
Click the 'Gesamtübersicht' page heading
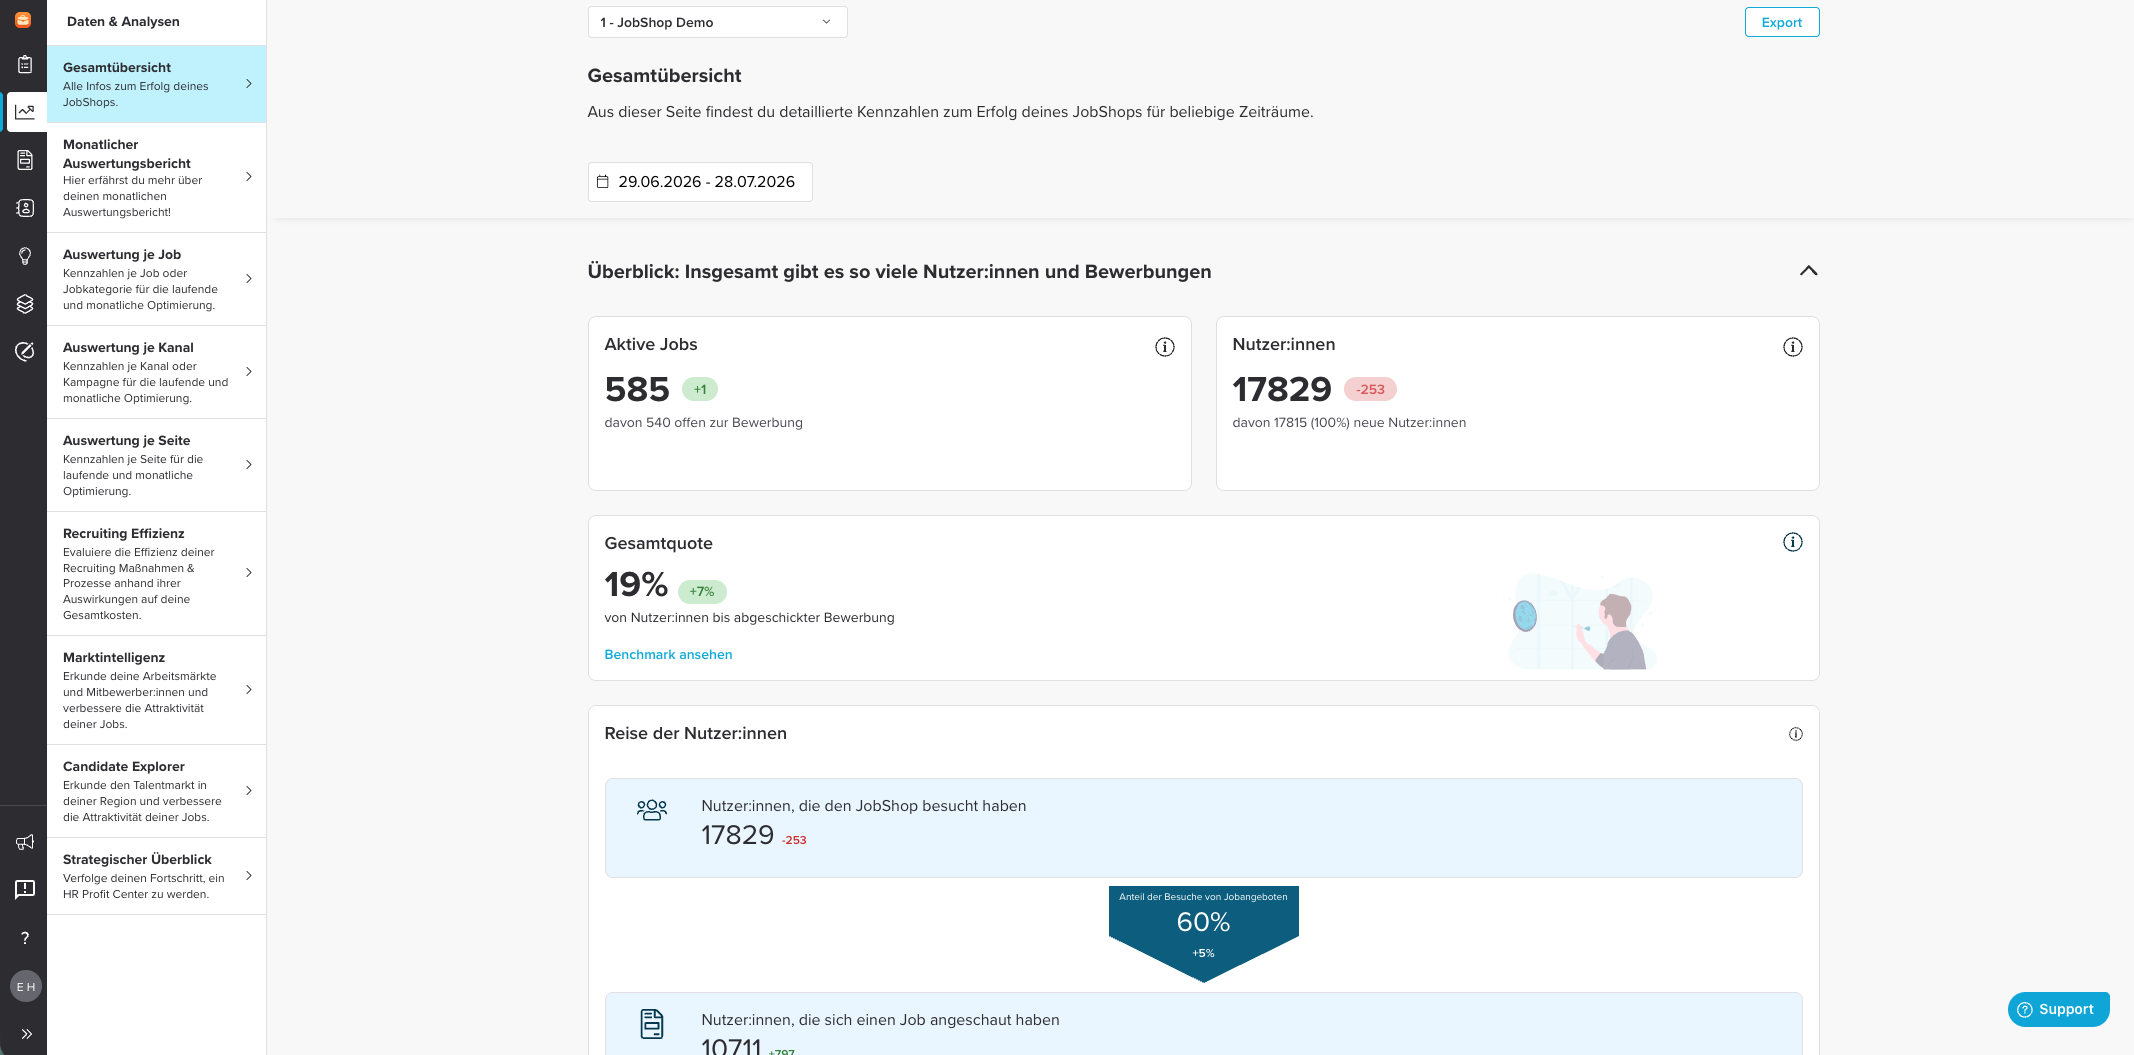(664, 76)
